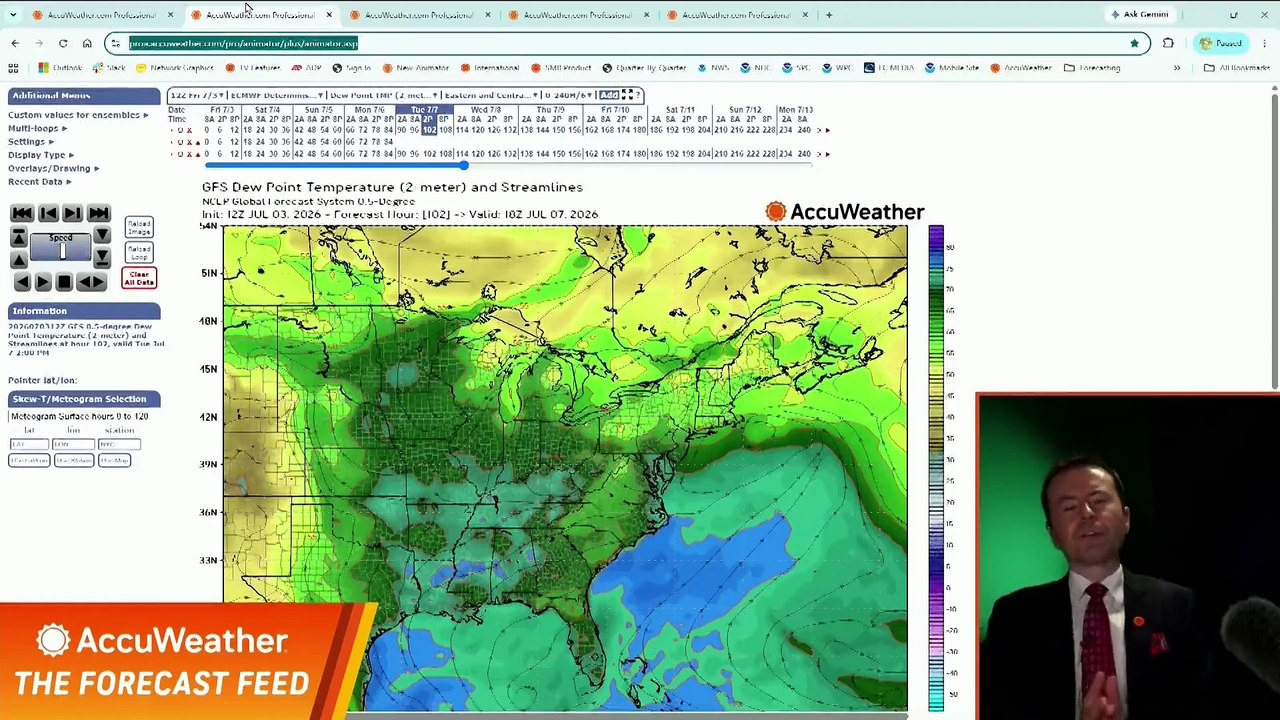Click the station input field in Skew-T section
Screen dimensions: 1280x720
click(119, 444)
